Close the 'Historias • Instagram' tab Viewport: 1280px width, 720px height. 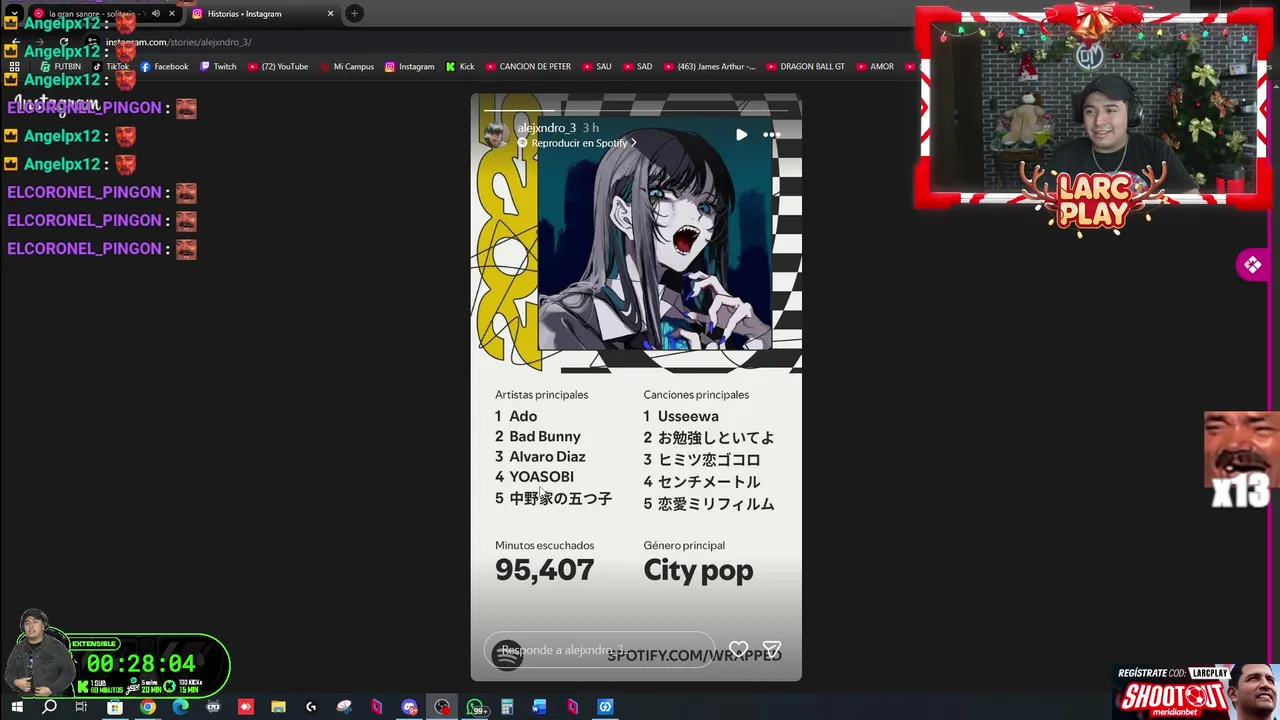click(330, 14)
